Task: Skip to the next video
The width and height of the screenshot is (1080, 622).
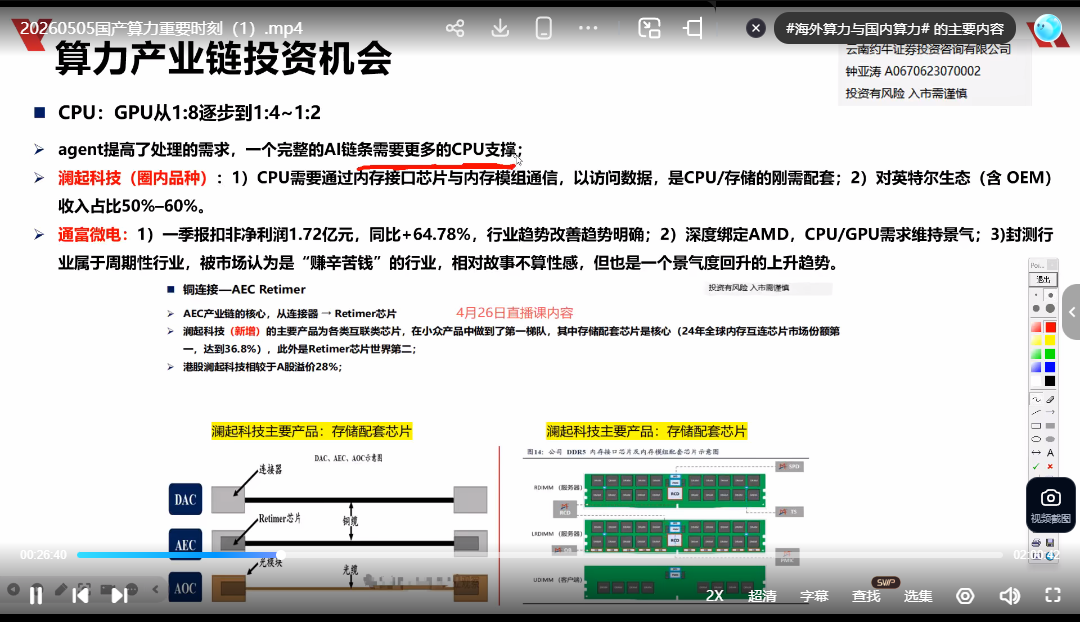Action: (119, 594)
